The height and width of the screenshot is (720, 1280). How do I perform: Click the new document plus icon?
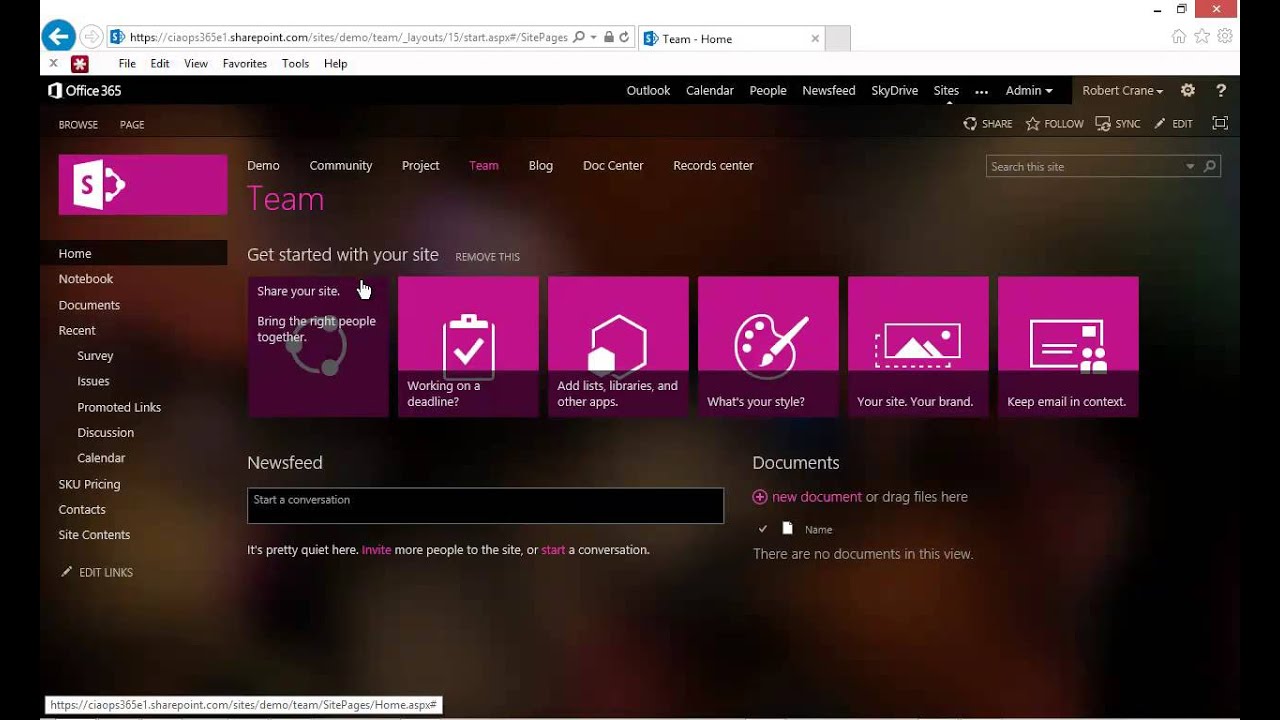click(760, 497)
